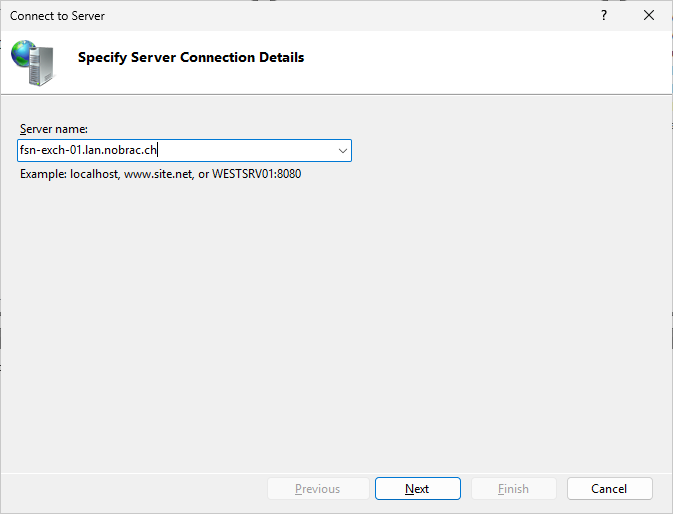Viewport: 673px width, 514px height.
Task: Close the Connect to Server dialog
Action: [x=649, y=15]
